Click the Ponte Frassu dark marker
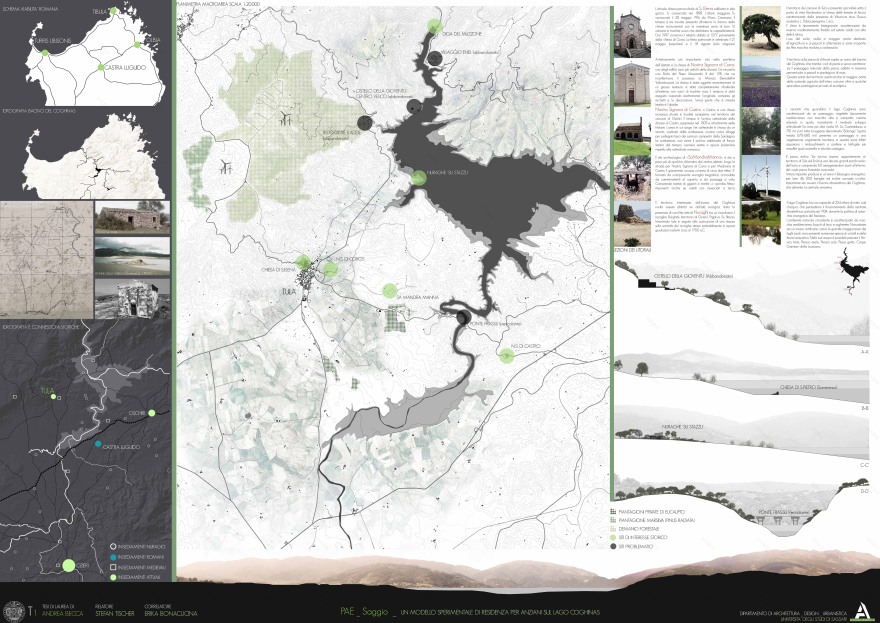This screenshot has width=880, height=623. (463, 318)
